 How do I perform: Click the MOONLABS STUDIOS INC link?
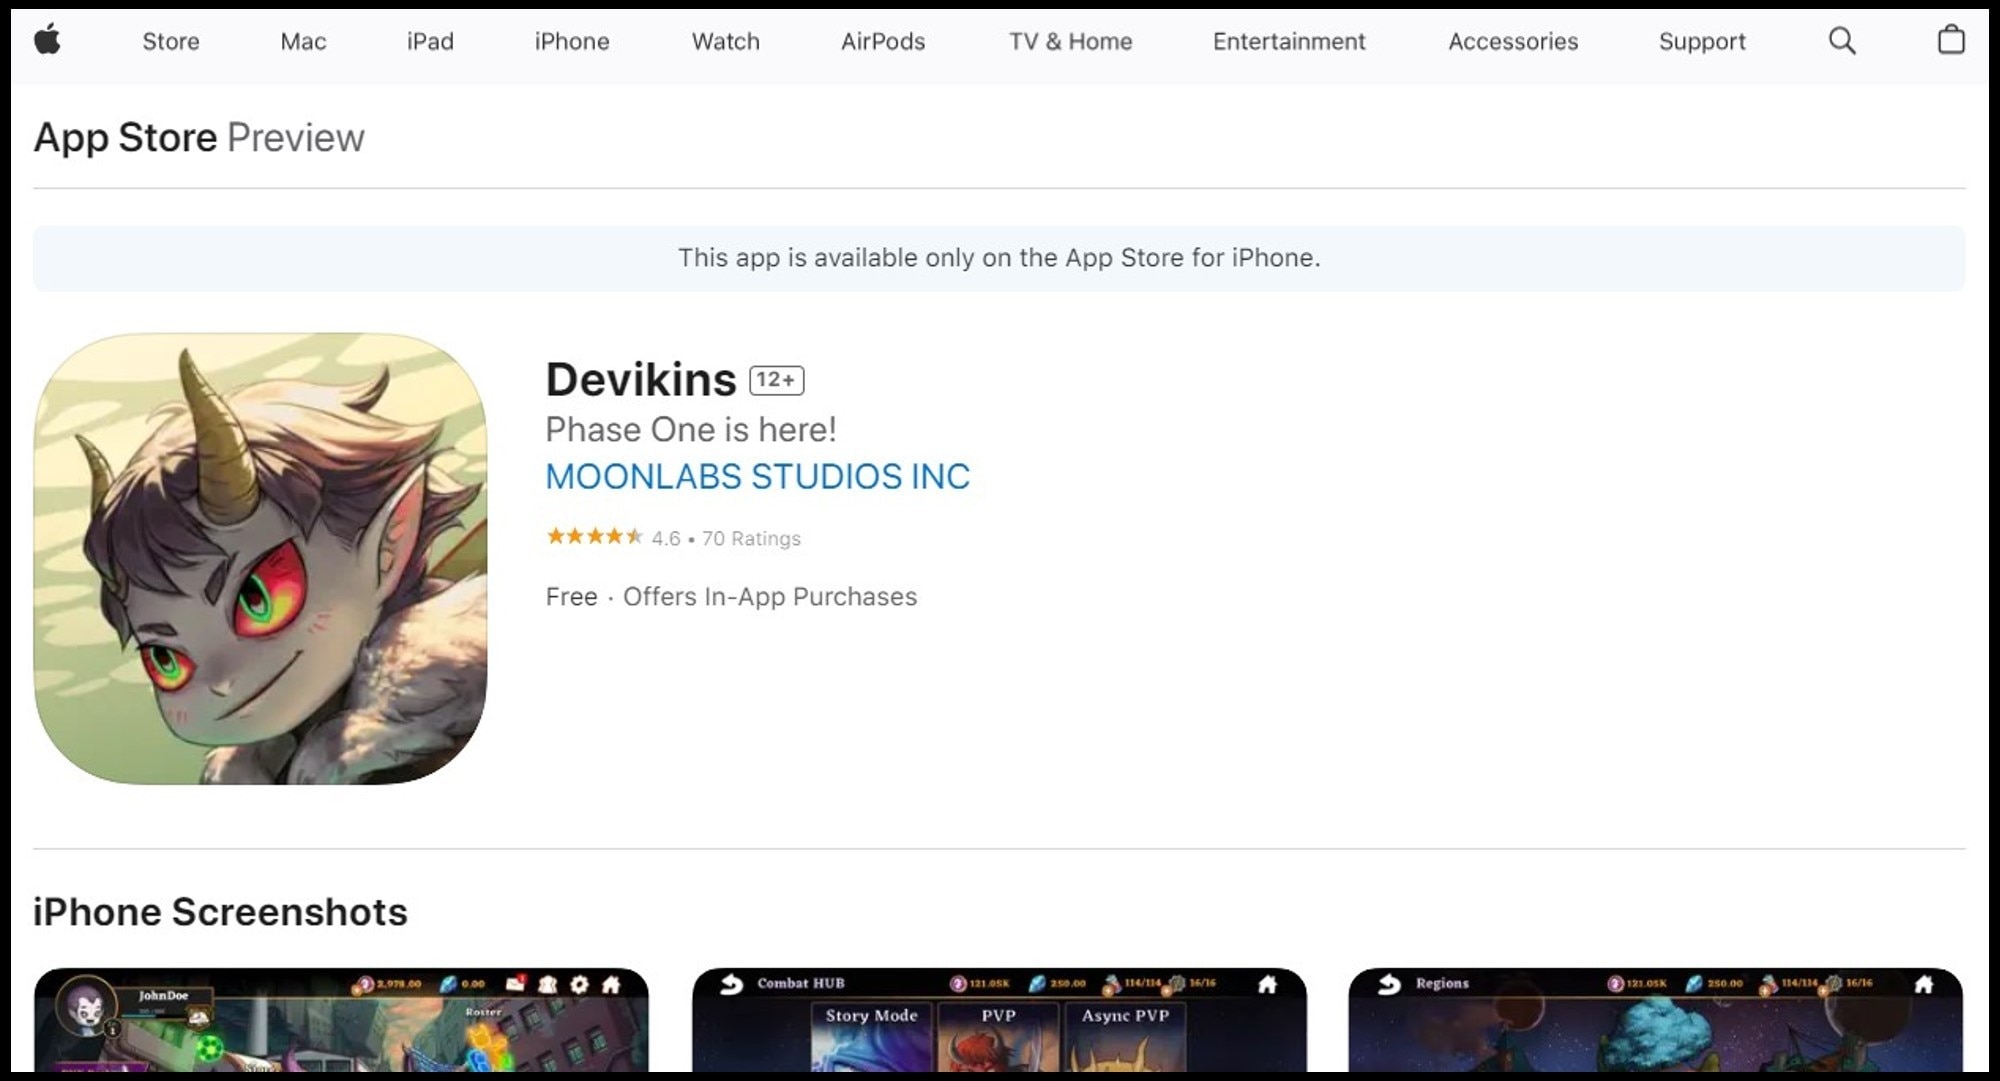(757, 475)
